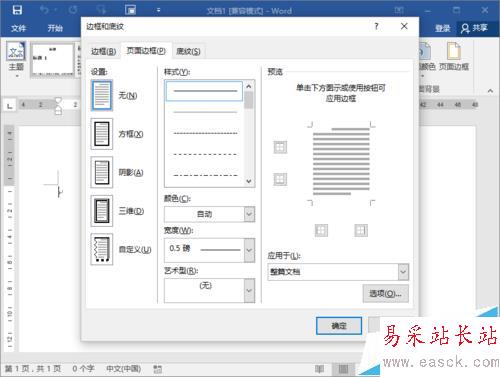The height and width of the screenshot is (377, 500).
Task: Toggle the left border button below preview
Action: (321, 230)
